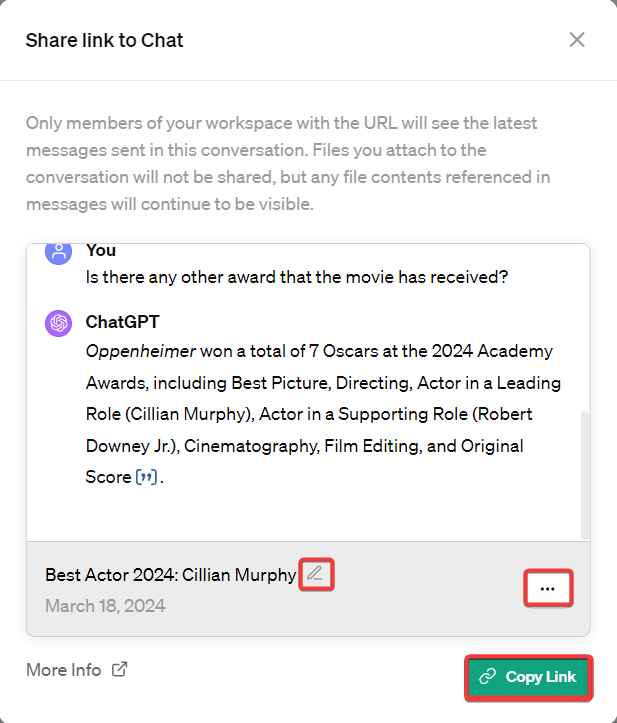Screen dimensions: 617x723
Task: Click the You sender name
Action: (101, 250)
